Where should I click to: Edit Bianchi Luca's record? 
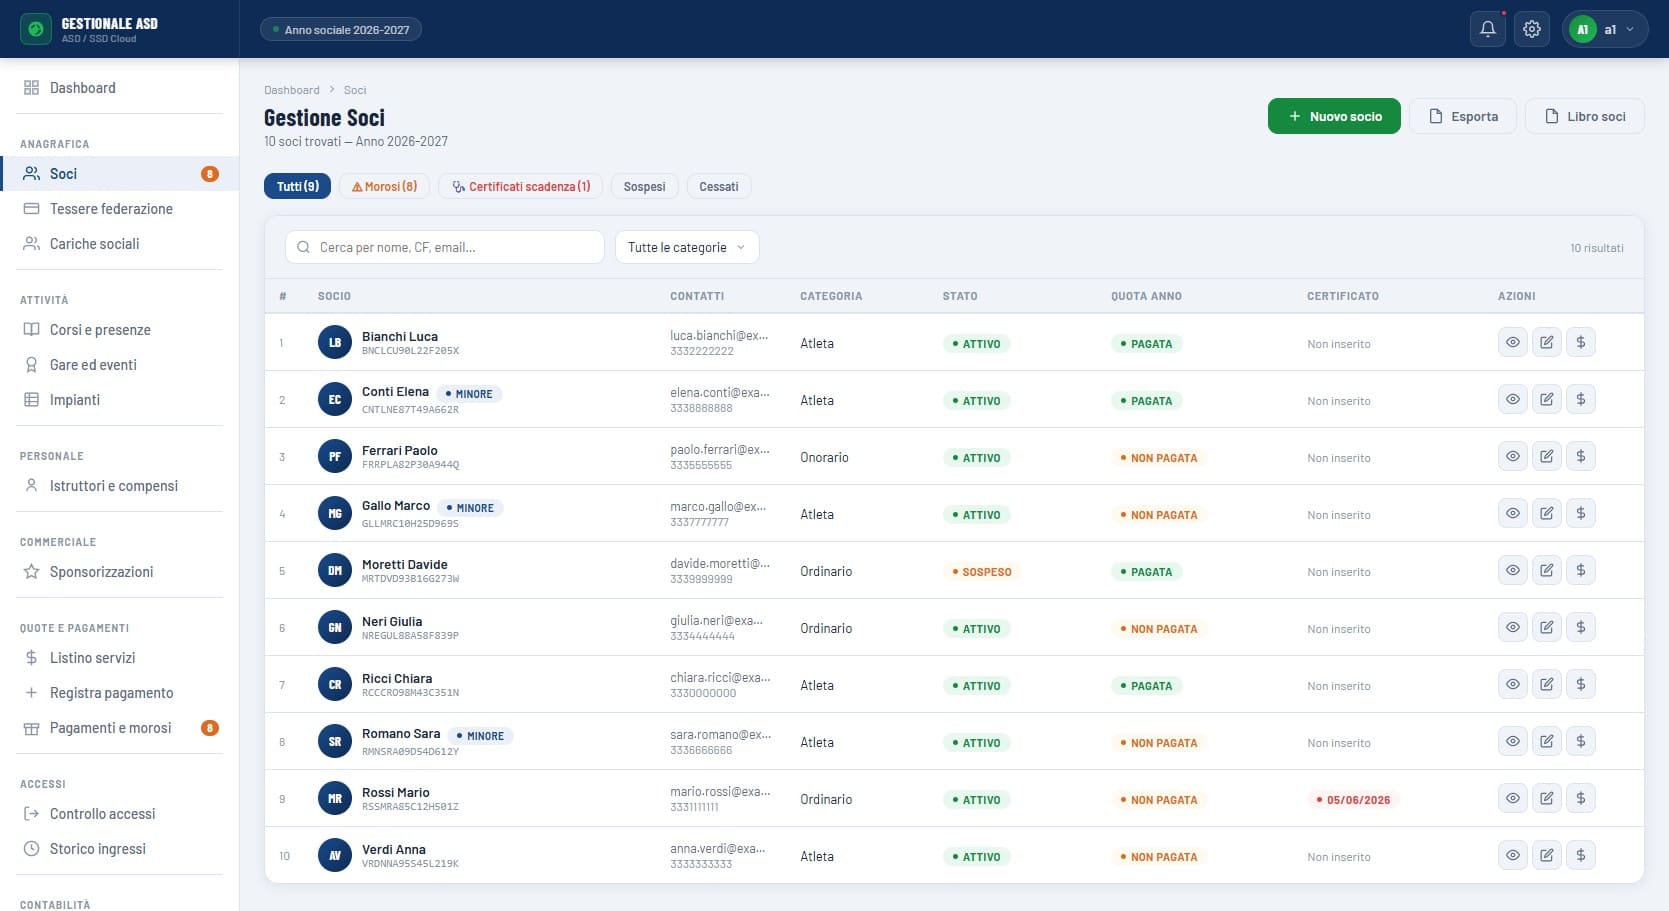click(1547, 342)
